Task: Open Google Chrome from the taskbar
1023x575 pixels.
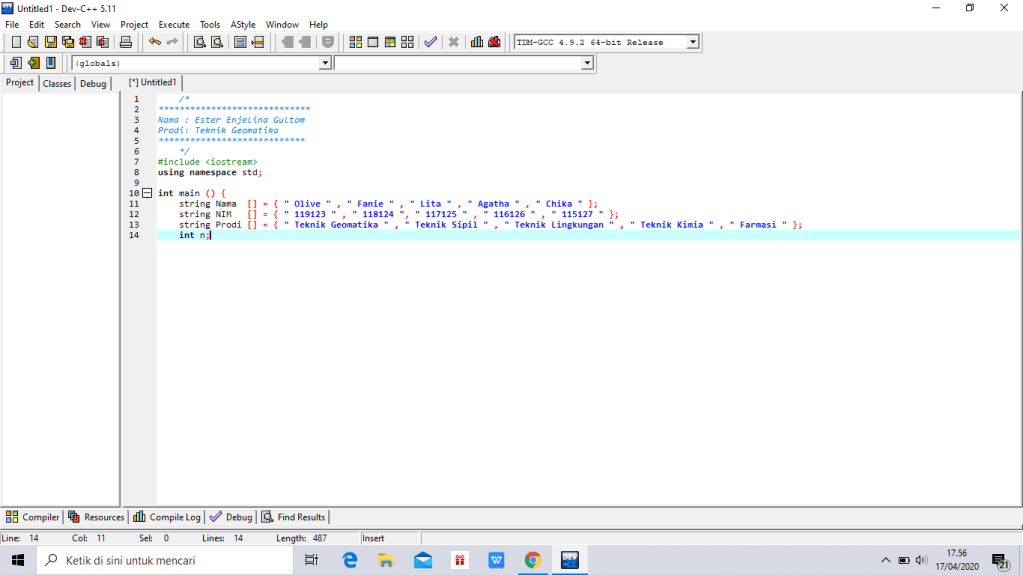Action: coord(533,560)
